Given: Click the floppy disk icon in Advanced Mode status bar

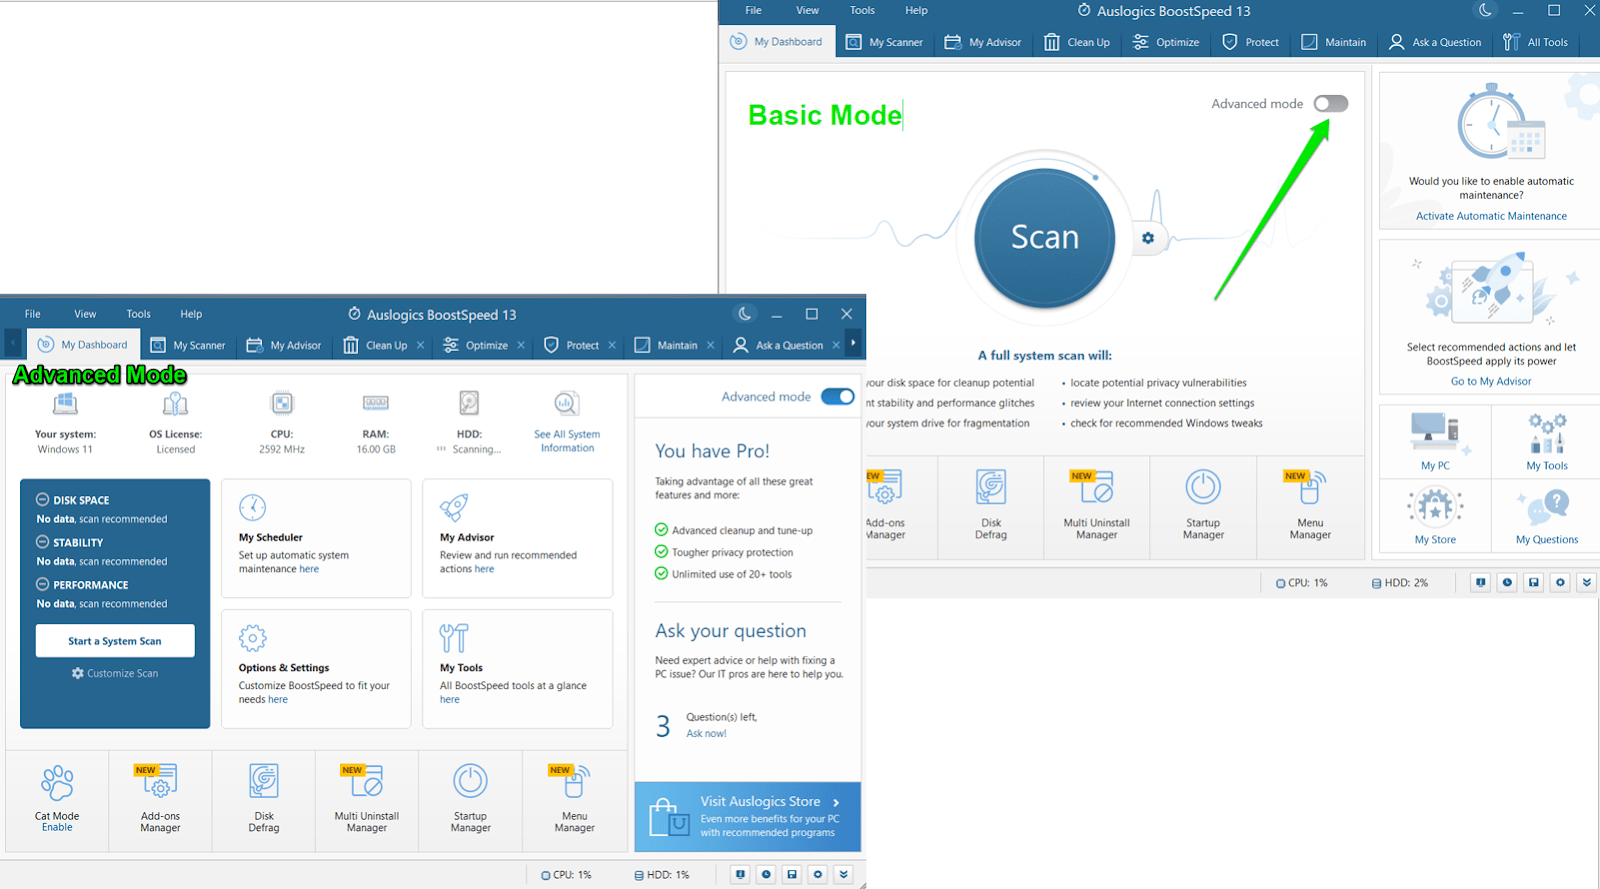Looking at the screenshot, I should click(792, 874).
